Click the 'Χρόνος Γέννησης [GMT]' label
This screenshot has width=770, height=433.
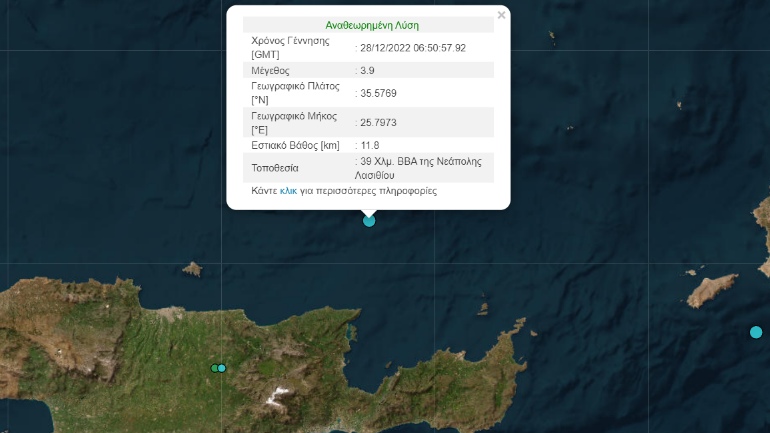pos(290,48)
